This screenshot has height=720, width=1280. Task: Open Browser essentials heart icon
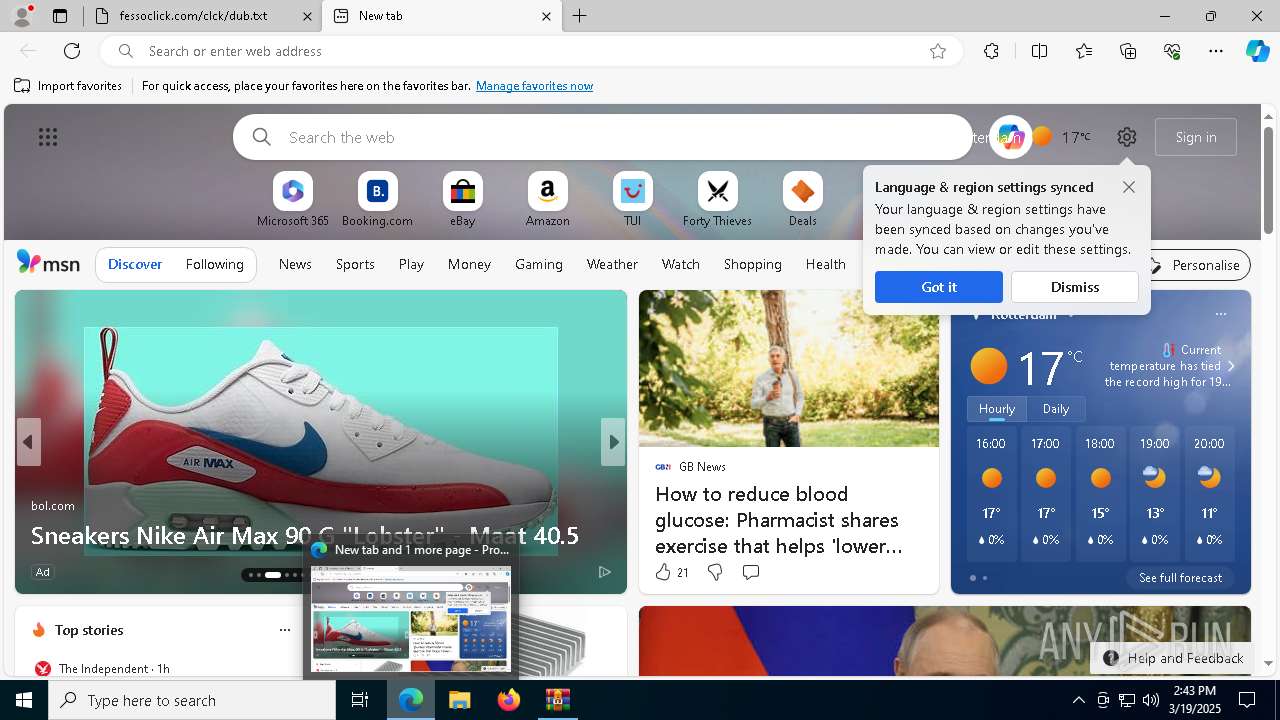click(1172, 51)
